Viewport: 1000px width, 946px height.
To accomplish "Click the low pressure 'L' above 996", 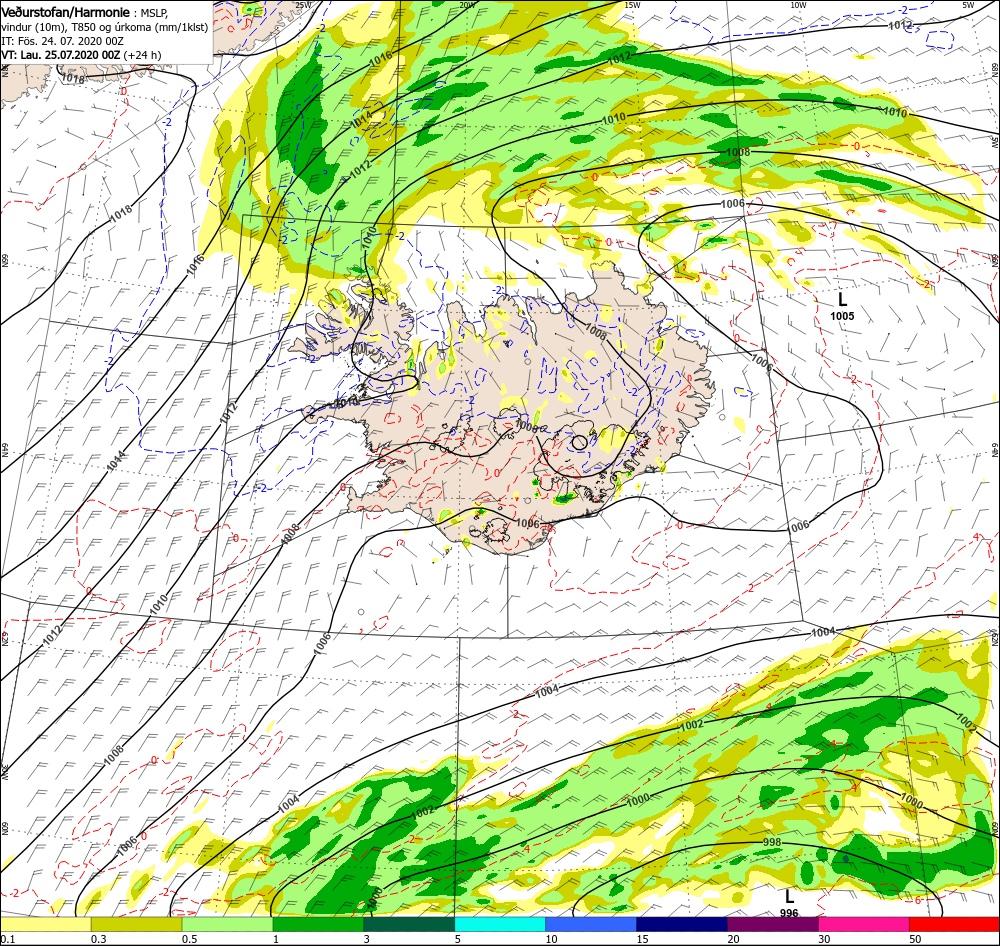I will click(x=790, y=897).
